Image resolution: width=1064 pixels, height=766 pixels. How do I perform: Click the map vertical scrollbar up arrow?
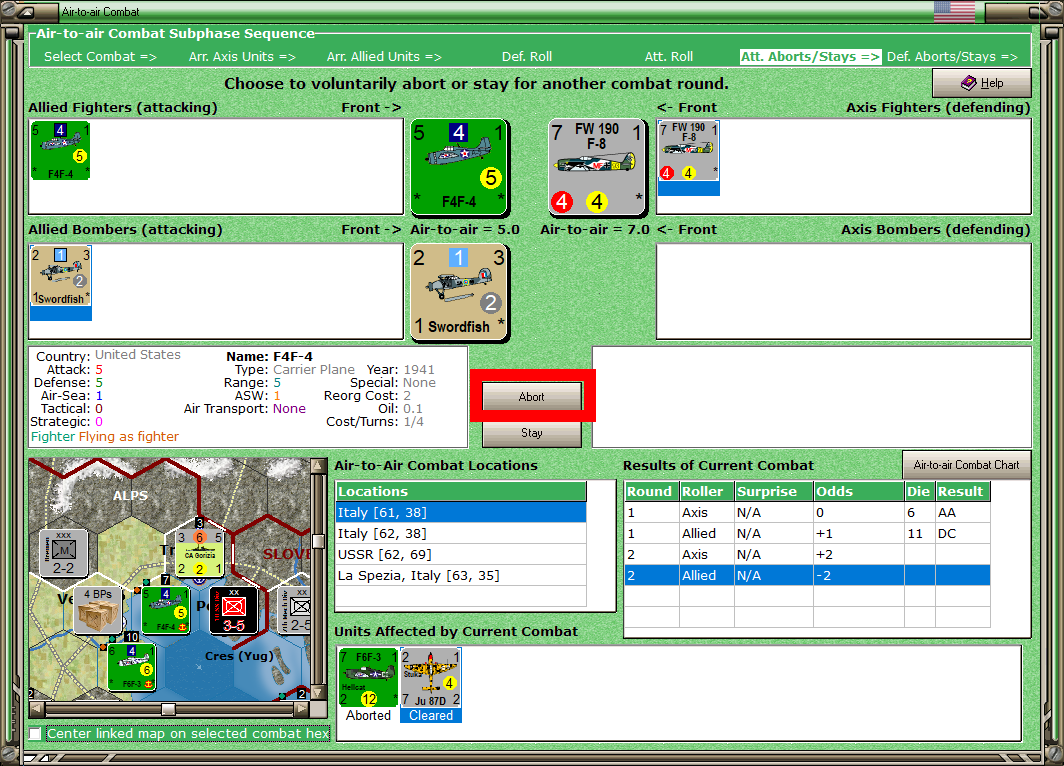click(x=318, y=465)
